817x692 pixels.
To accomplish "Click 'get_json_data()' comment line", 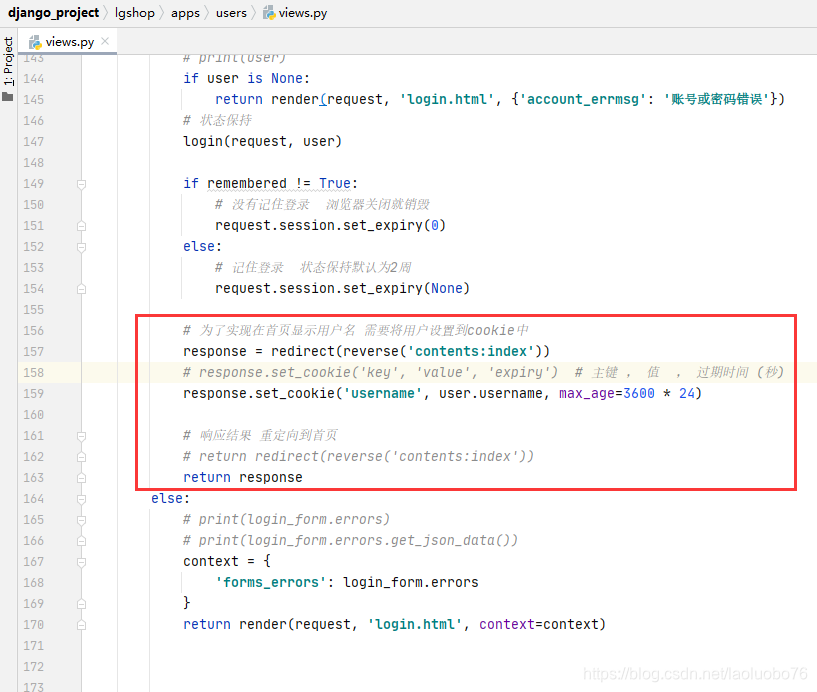I will coord(350,541).
